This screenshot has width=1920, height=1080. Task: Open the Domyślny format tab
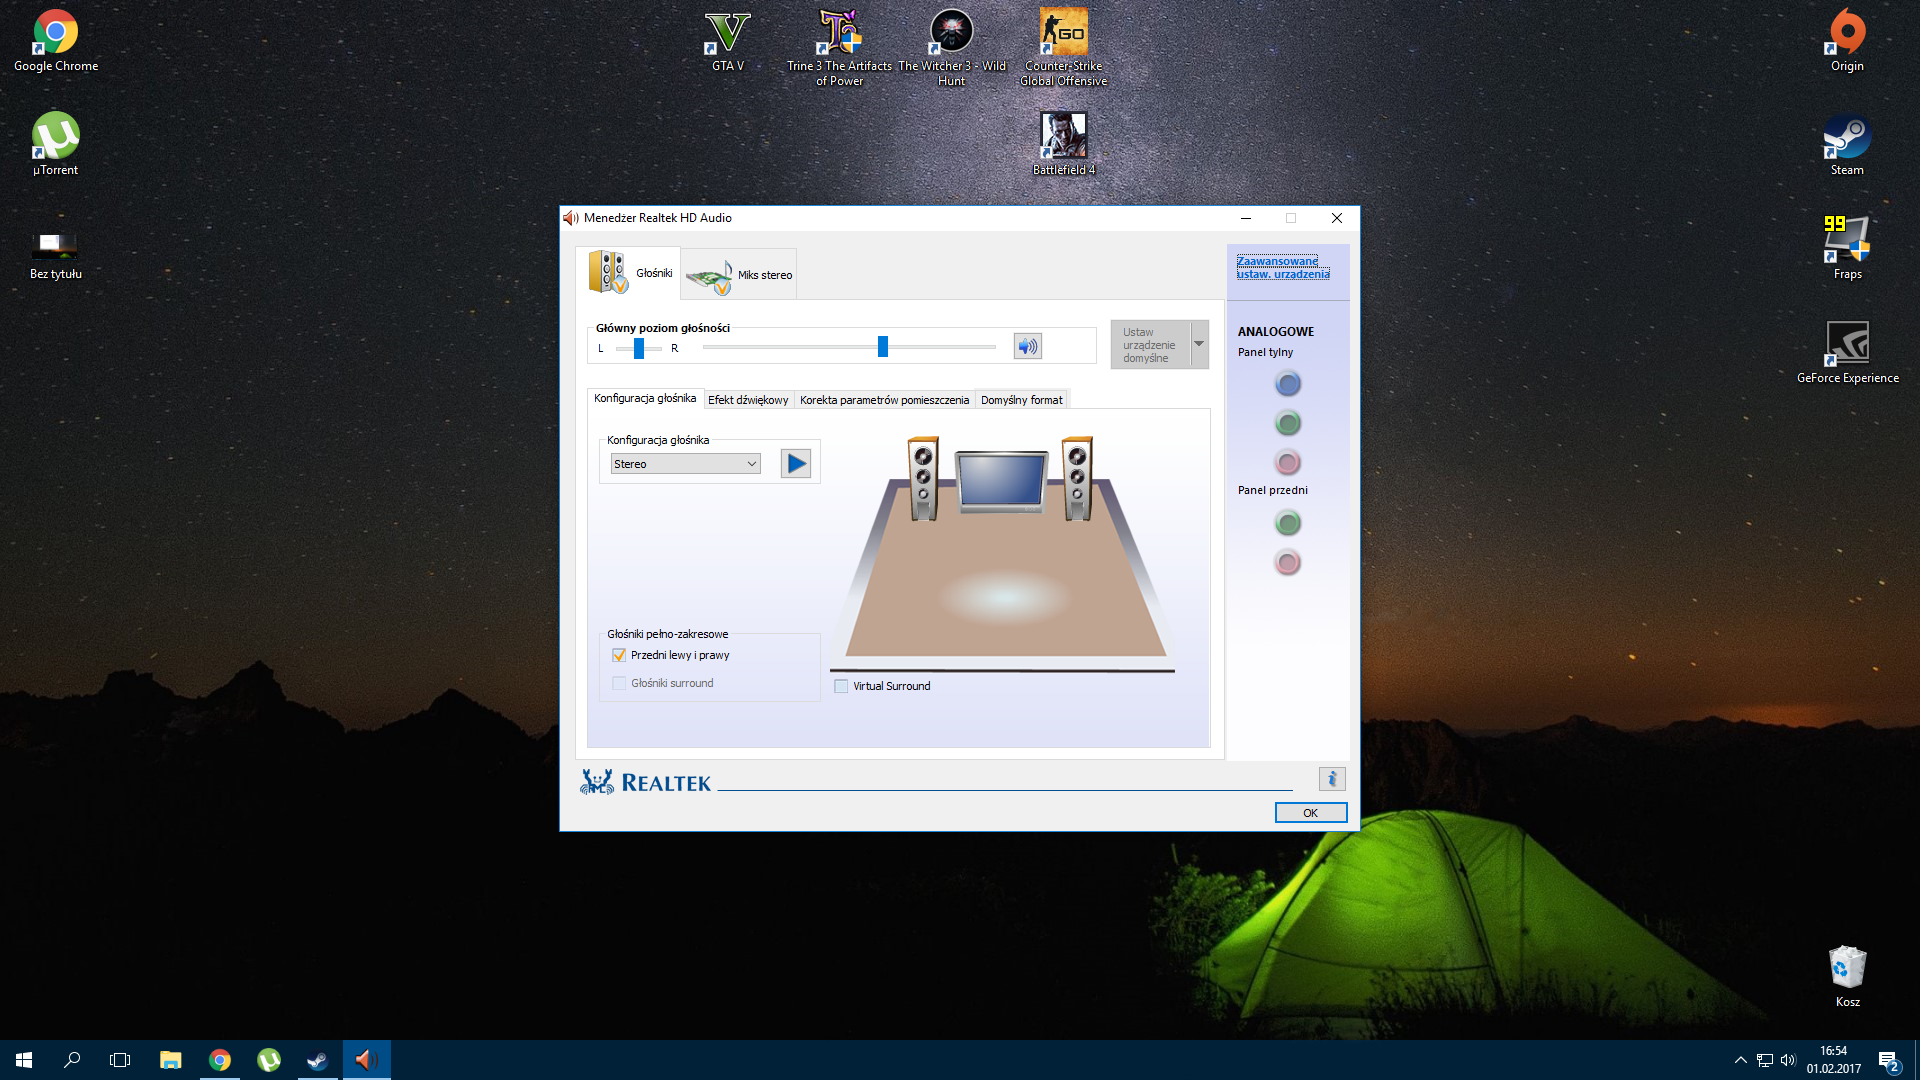[1022, 400]
